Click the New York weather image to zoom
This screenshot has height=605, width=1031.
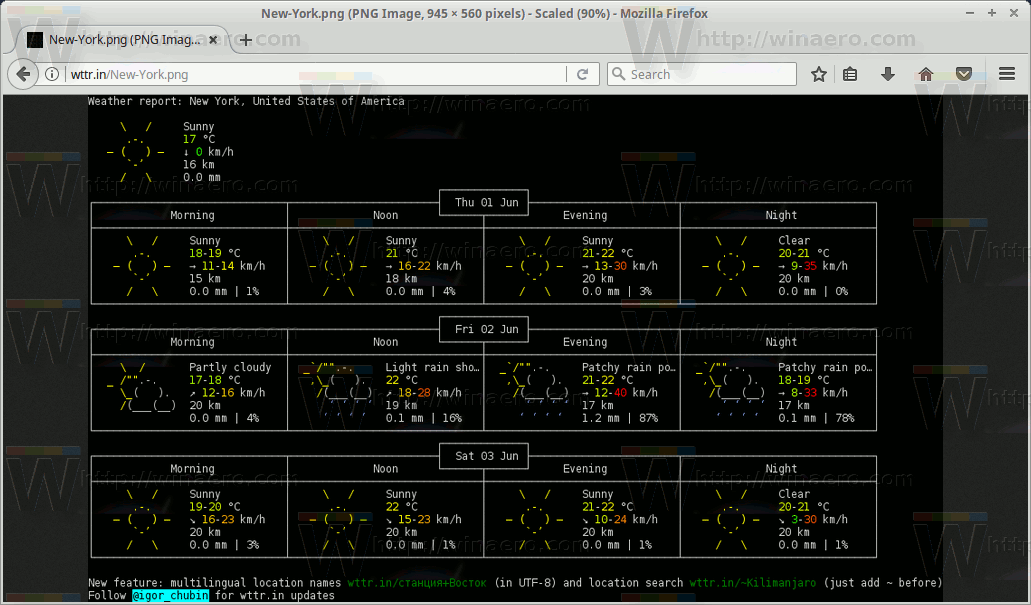tap(483, 330)
